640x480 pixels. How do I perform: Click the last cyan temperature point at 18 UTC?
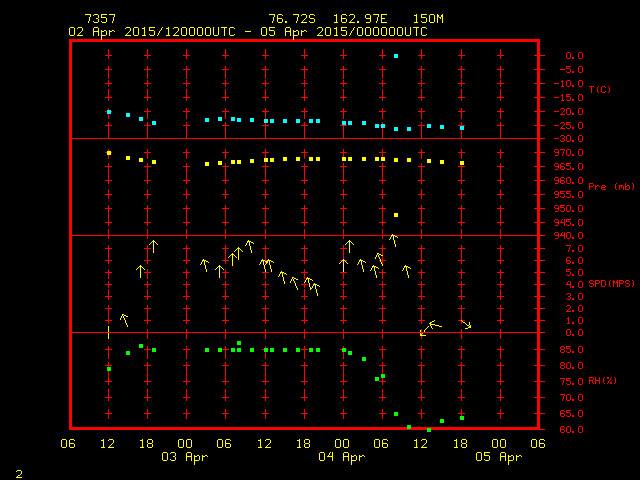462,128
